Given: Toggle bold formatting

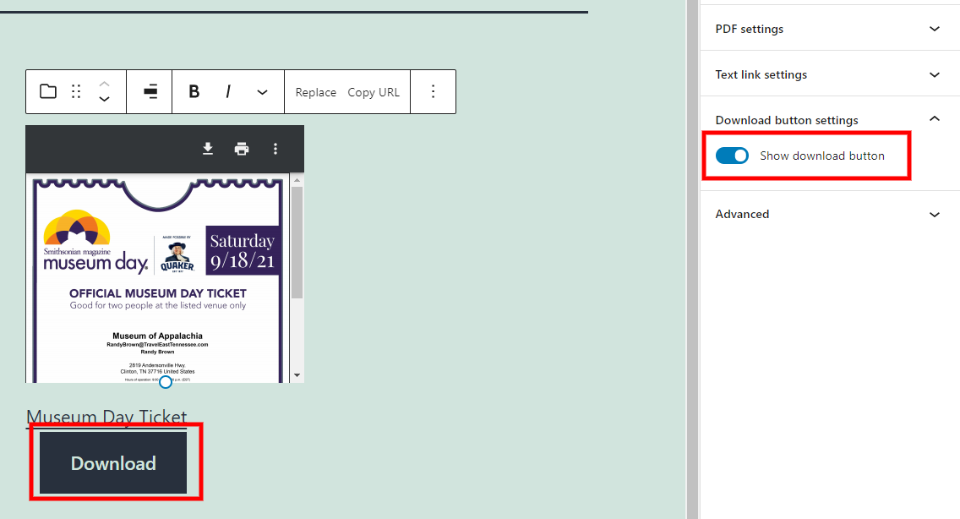Looking at the screenshot, I should coord(194,92).
